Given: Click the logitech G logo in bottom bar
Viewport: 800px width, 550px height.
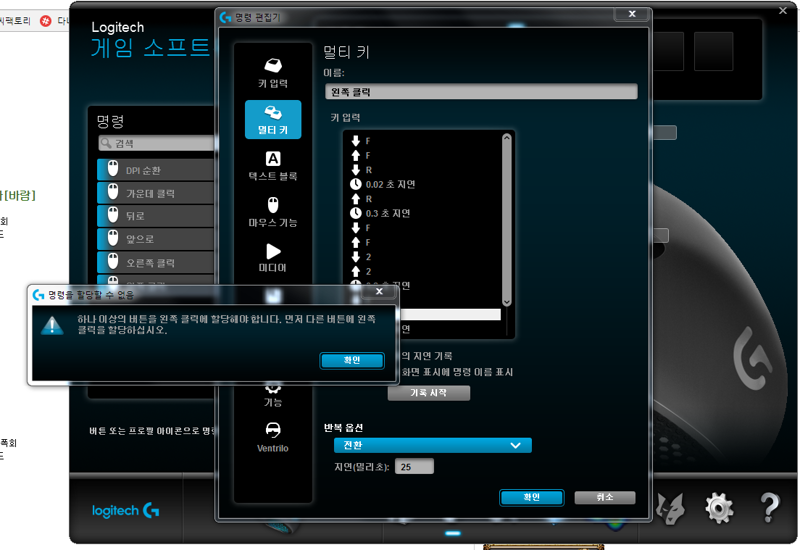Looking at the screenshot, I should (126, 510).
